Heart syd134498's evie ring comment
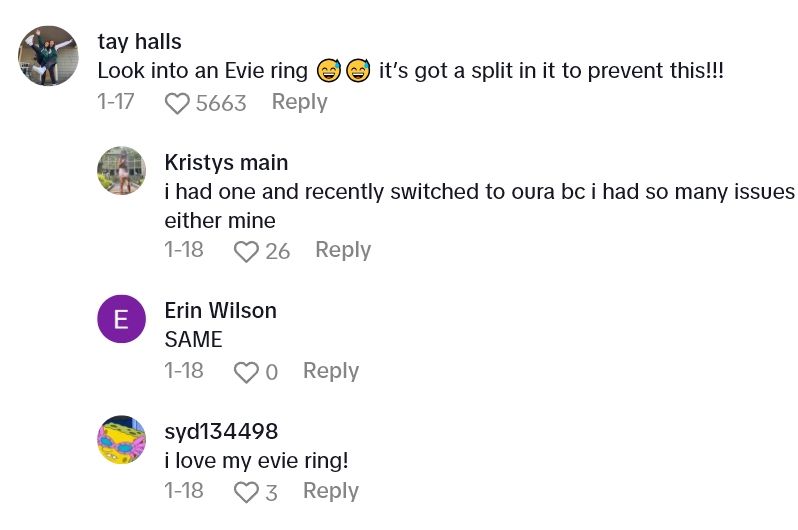Image resolution: width=798 pixels, height=530 pixels. pyautogui.click(x=246, y=492)
